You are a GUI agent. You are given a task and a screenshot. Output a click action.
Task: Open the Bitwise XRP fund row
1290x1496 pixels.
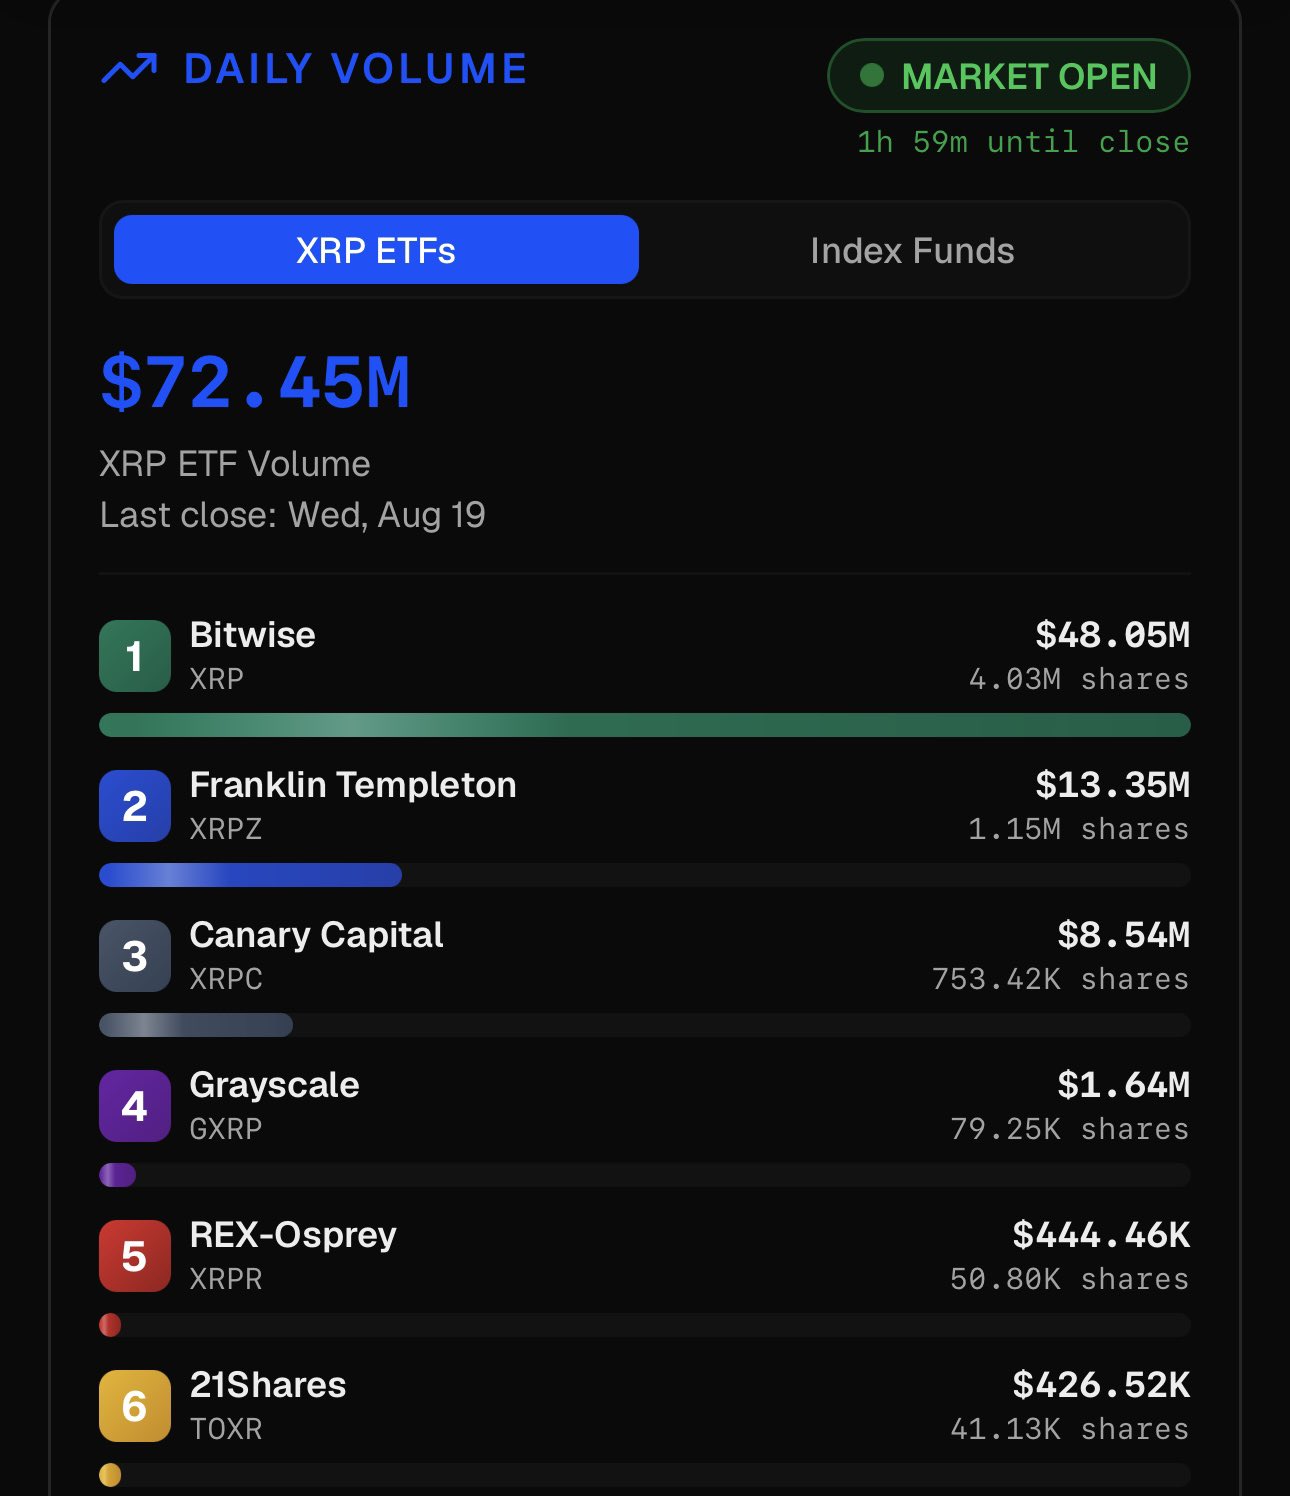(x=645, y=656)
